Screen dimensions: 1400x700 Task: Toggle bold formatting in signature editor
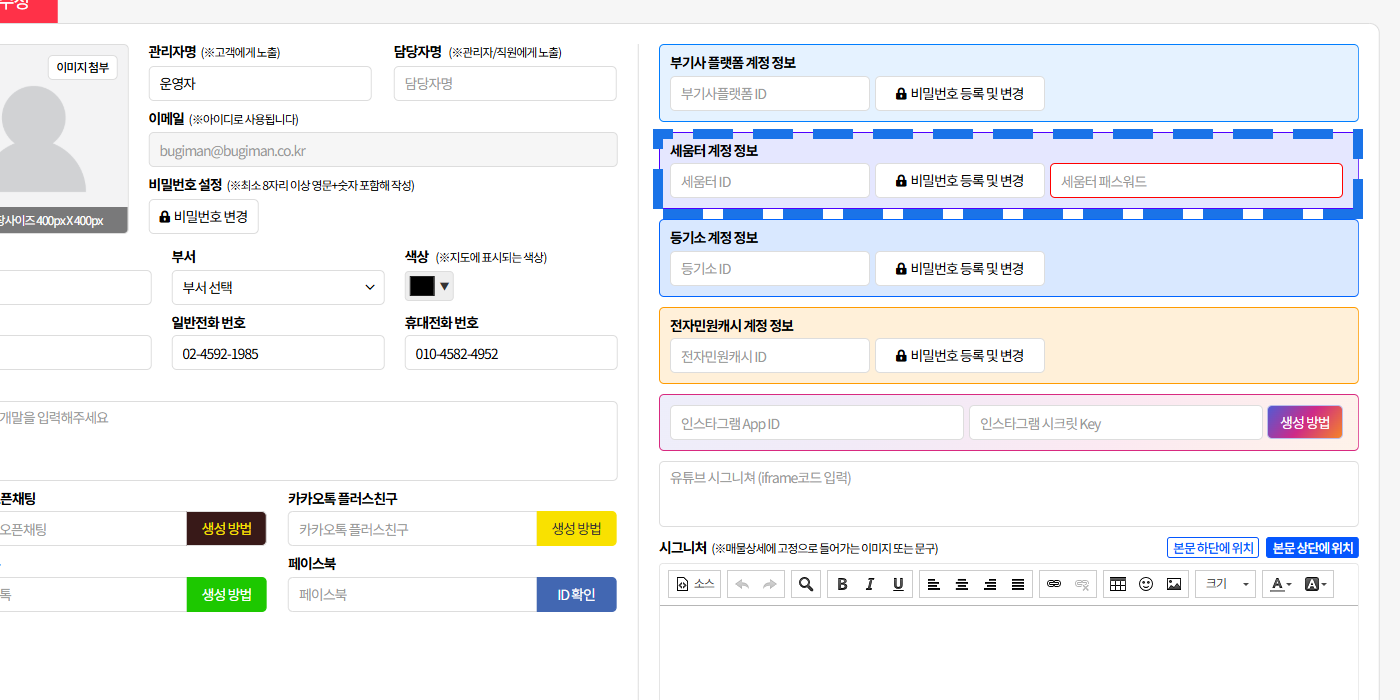[842, 584]
